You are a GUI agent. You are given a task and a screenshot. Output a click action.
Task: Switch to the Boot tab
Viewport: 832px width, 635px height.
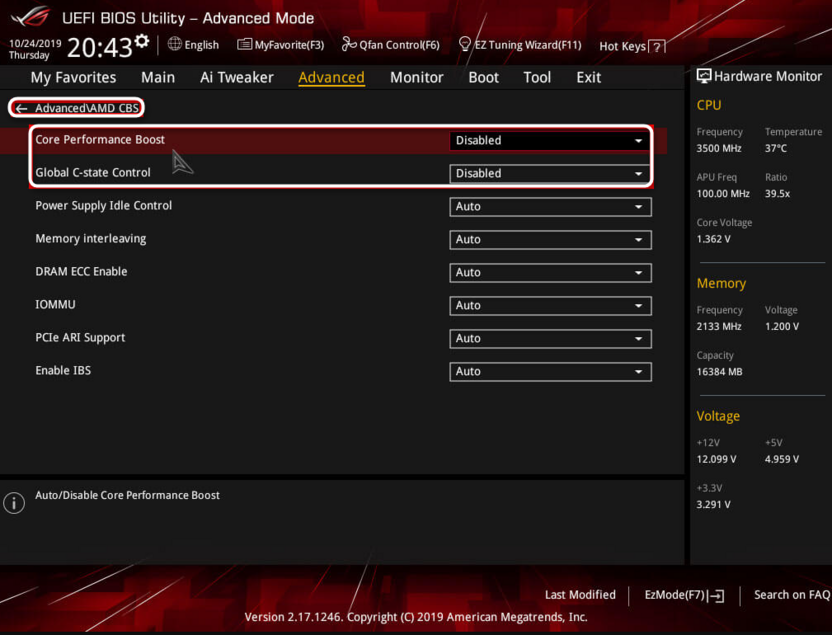tap(483, 77)
